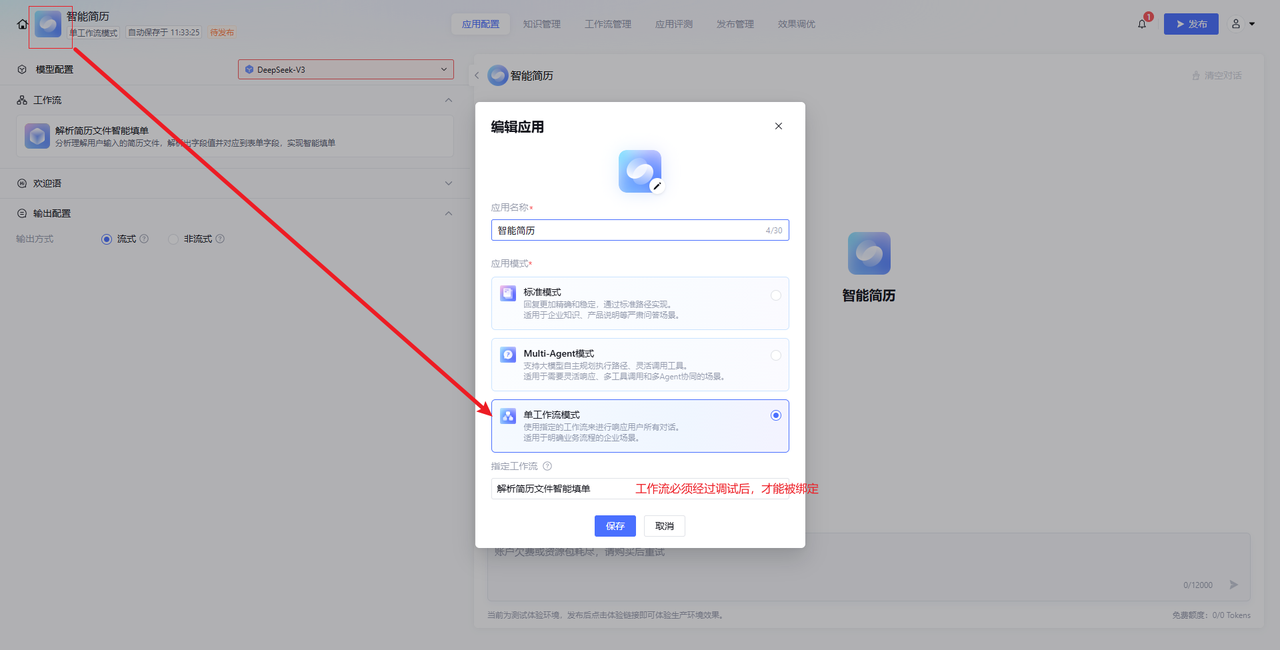Click the 智能简历 app icon in header
This screenshot has width=1280, height=650.
coord(48,24)
